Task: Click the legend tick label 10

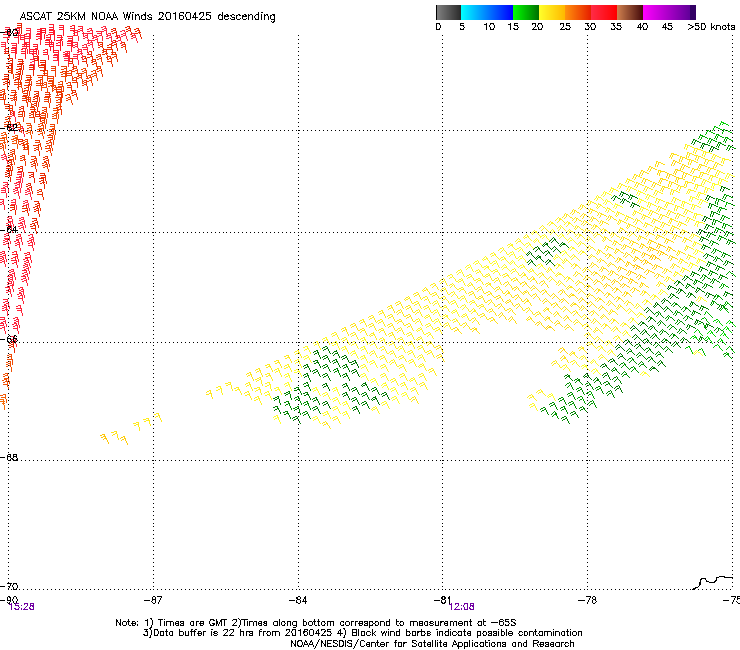Action: tap(489, 27)
